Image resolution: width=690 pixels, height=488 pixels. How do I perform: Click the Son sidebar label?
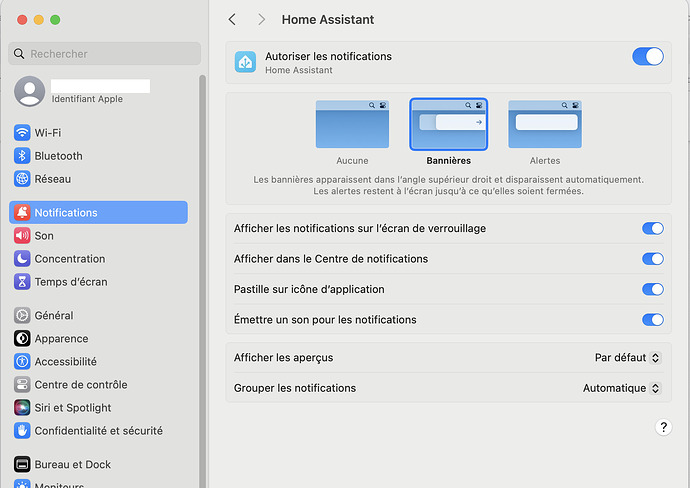[44, 236]
